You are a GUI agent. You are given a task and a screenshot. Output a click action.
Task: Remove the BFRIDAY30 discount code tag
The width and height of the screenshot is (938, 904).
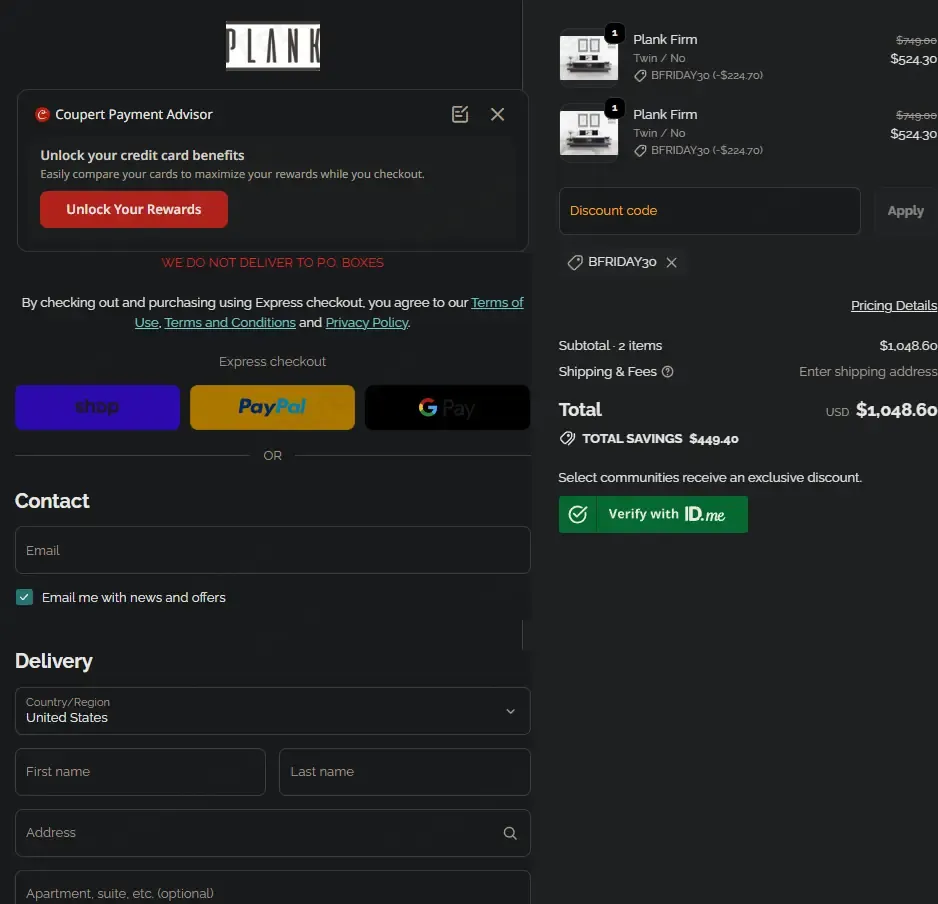(x=672, y=262)
